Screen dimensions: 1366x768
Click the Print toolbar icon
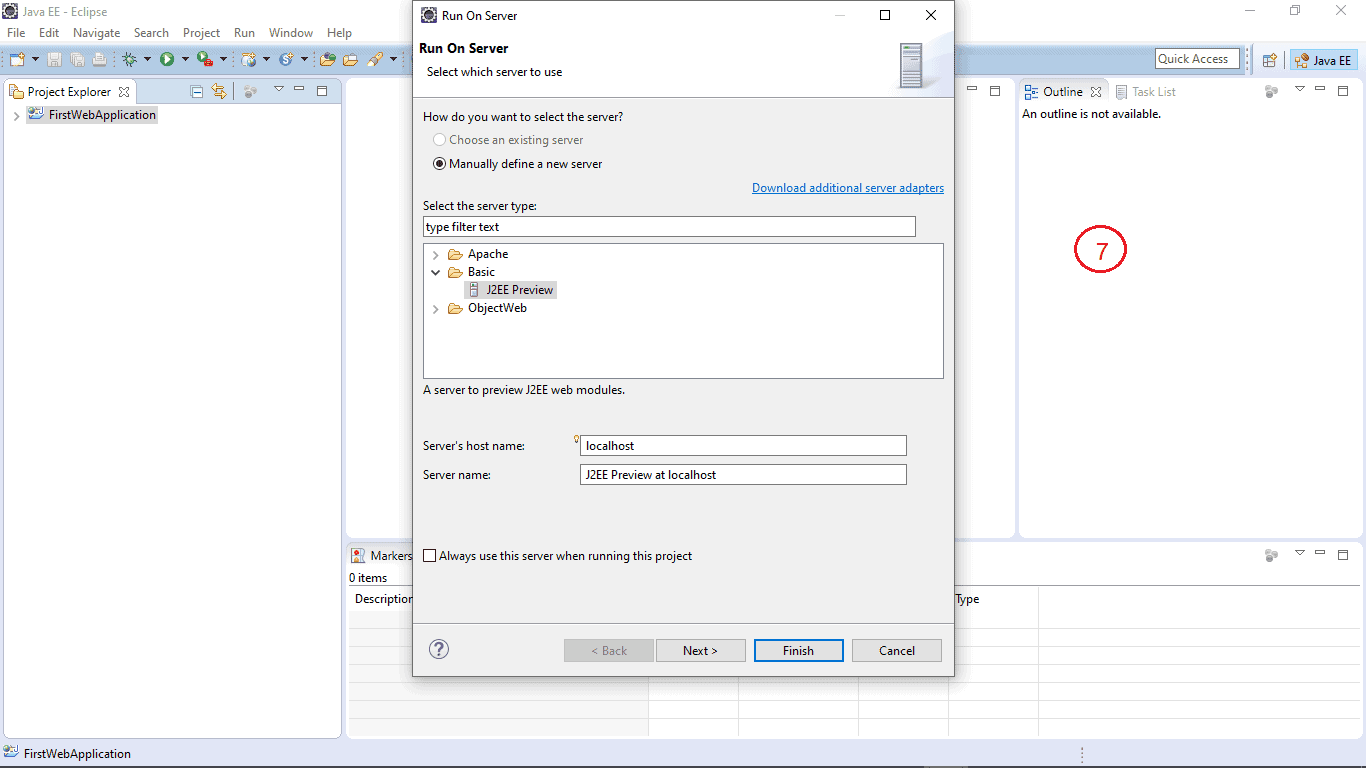click(99, 60)
